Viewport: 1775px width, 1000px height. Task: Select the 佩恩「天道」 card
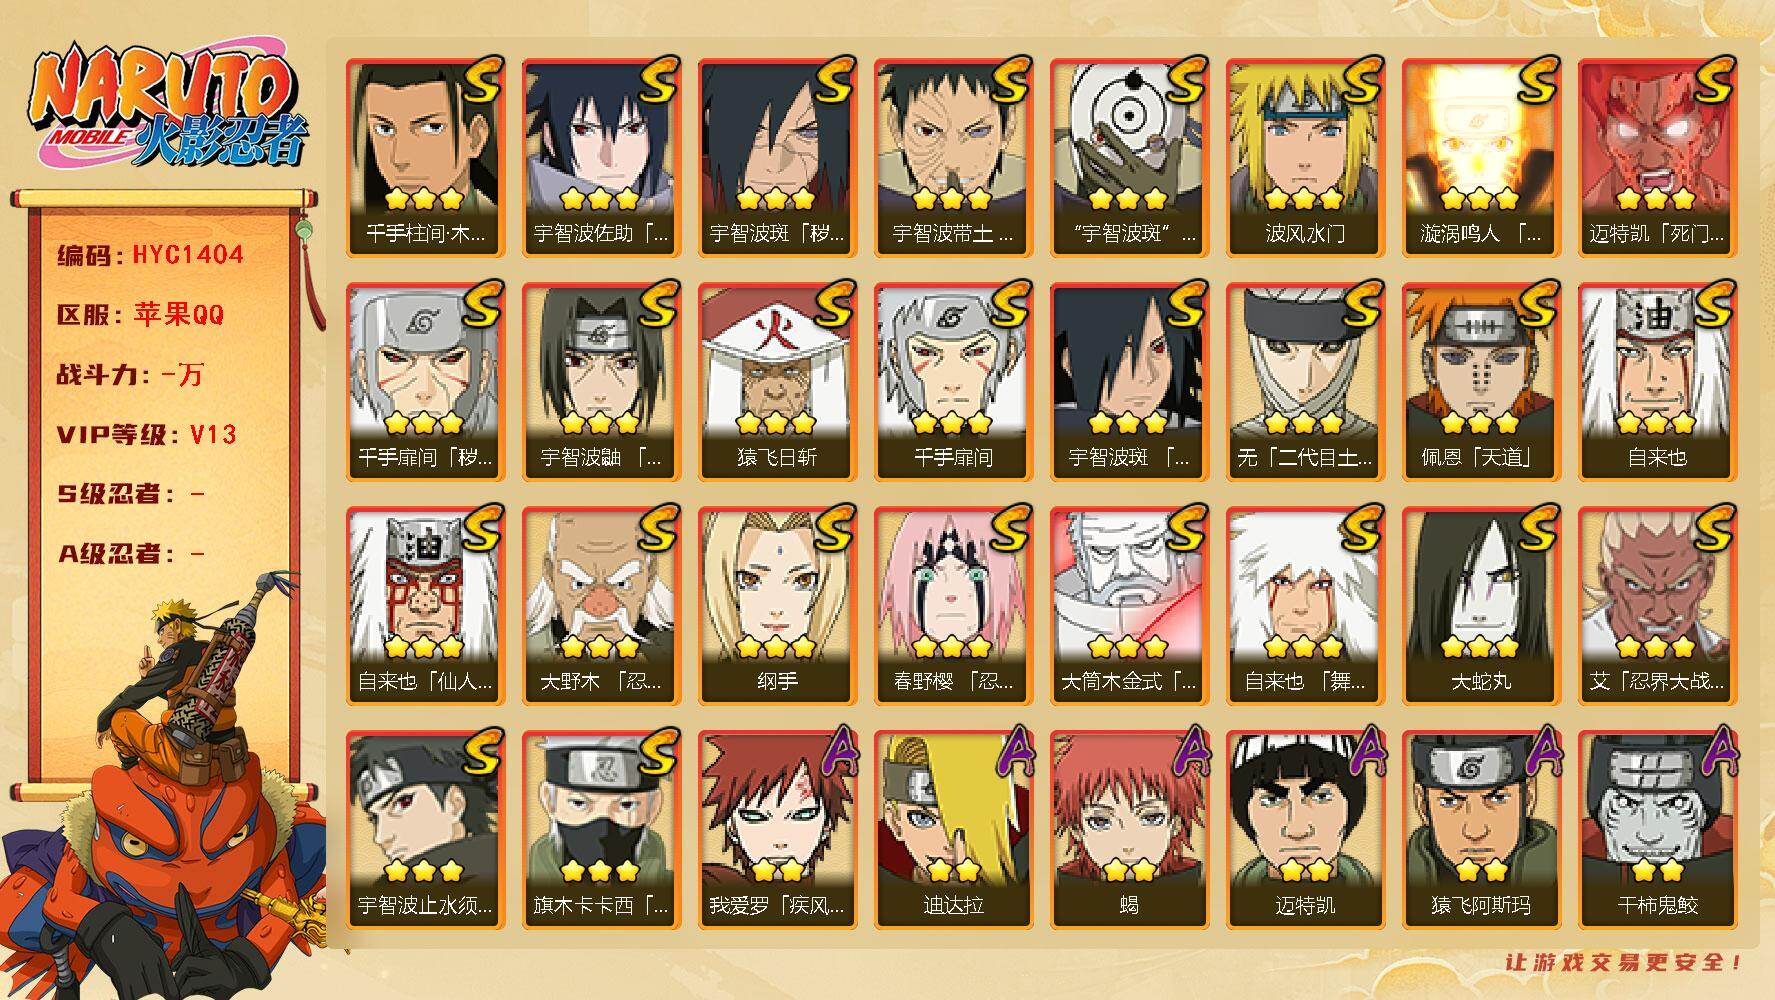(1481, 381)
